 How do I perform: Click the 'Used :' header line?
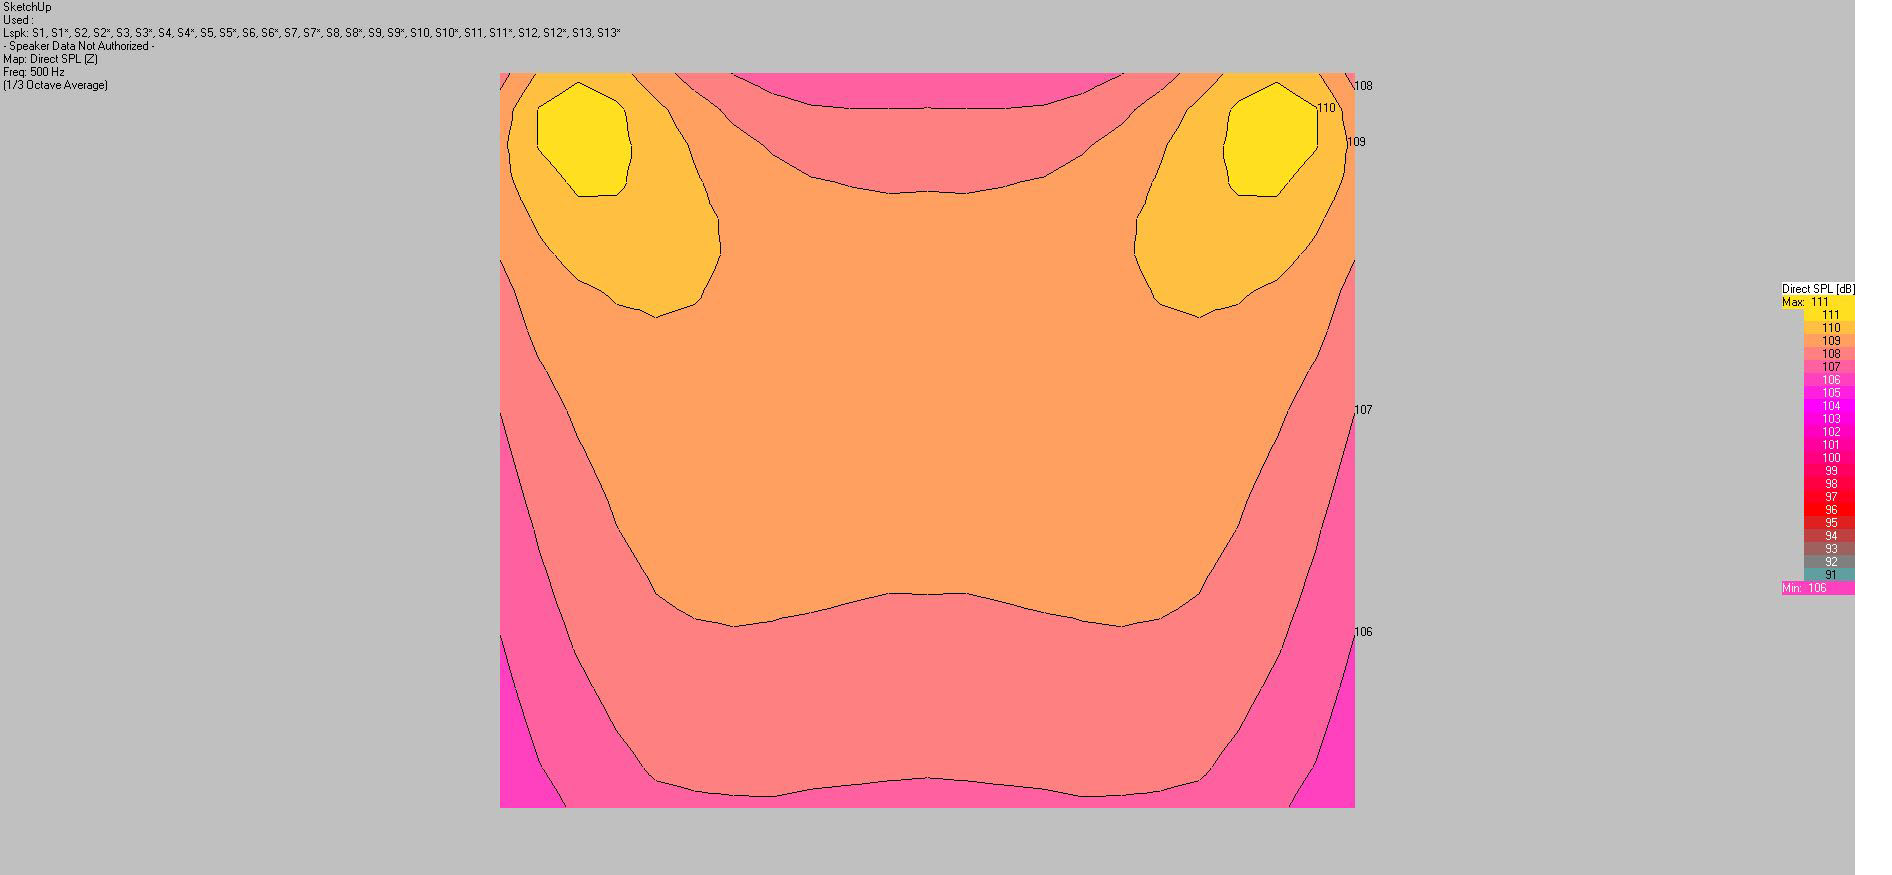pyautogui.click(x=18, y=20)
